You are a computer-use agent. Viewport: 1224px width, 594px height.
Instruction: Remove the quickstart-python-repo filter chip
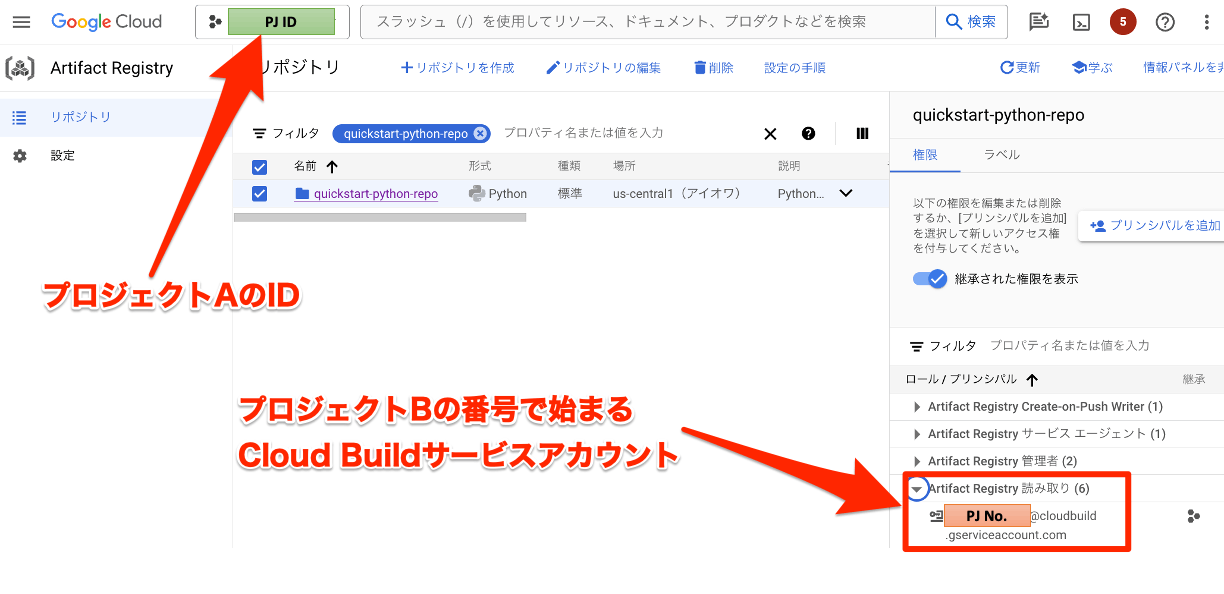click(x=481, y=133)
